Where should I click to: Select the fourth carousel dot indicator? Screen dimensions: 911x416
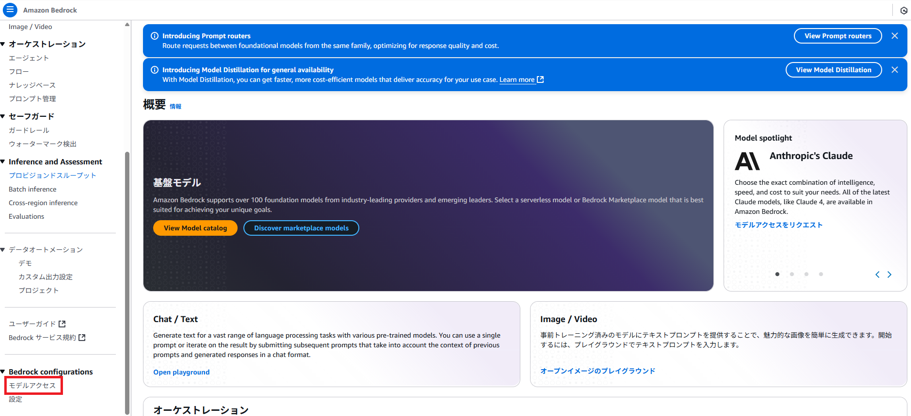821,274
